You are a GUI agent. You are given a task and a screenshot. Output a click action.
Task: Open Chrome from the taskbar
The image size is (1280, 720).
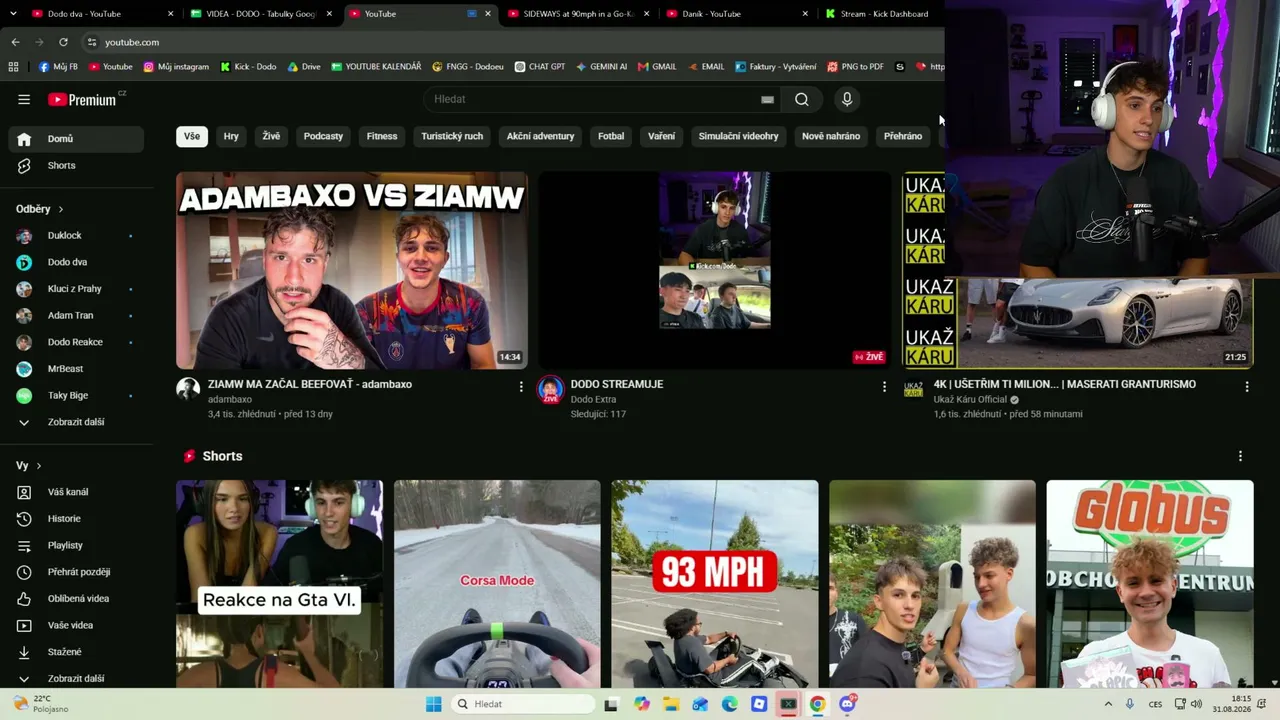coord(817,704)
